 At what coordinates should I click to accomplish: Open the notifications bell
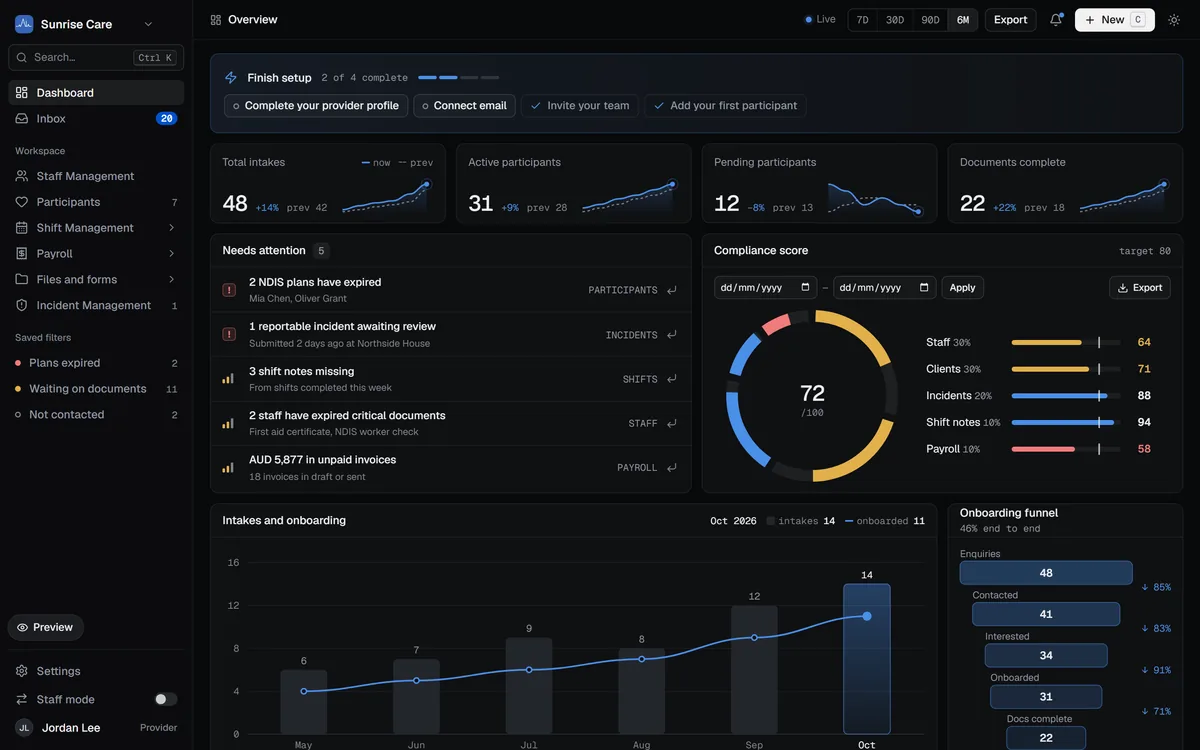coord(1056,20)
